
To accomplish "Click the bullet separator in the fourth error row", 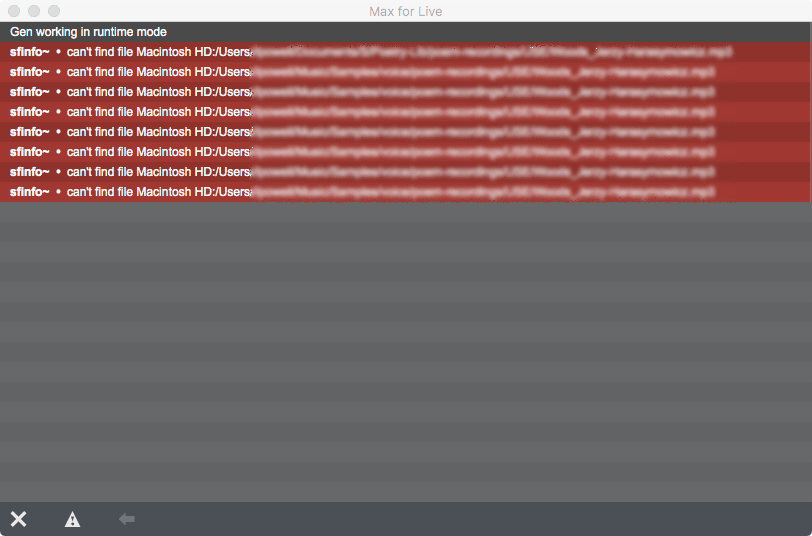I will pos(58,112).
